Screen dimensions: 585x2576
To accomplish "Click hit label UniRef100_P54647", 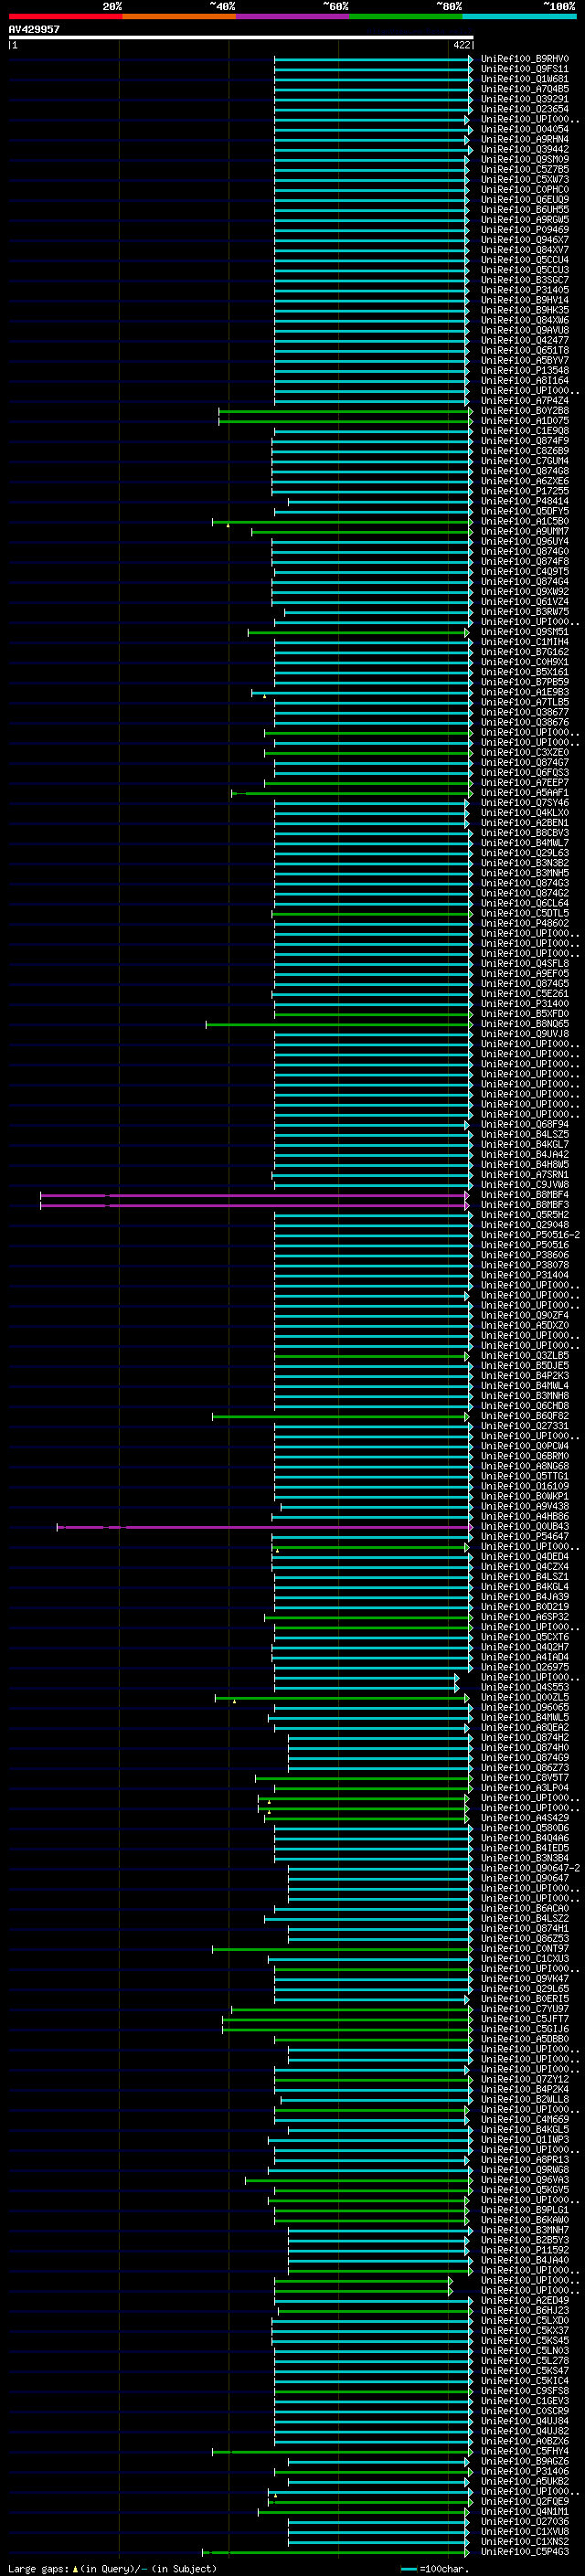I will [525, 1537].
